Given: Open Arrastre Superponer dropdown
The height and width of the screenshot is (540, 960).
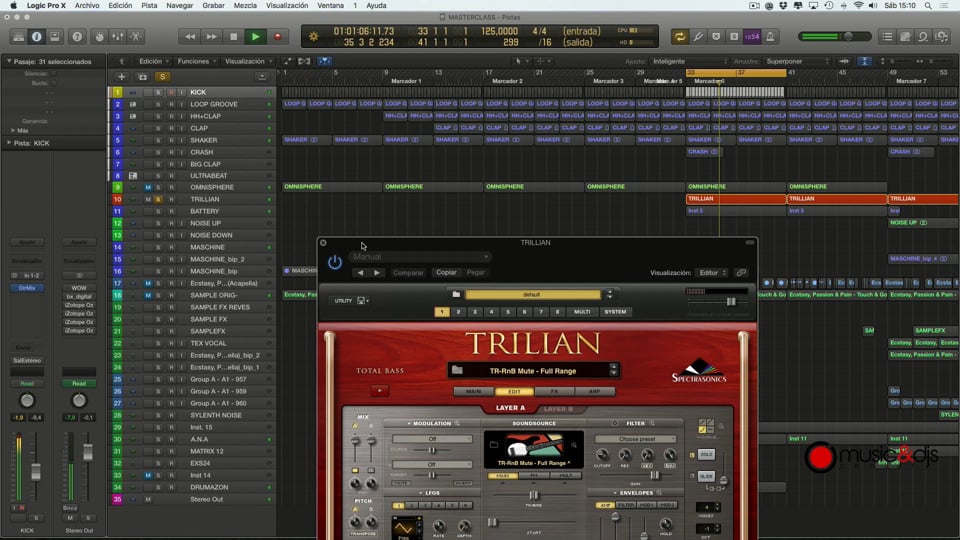Looking at the screenshot, I should (798, 61).
